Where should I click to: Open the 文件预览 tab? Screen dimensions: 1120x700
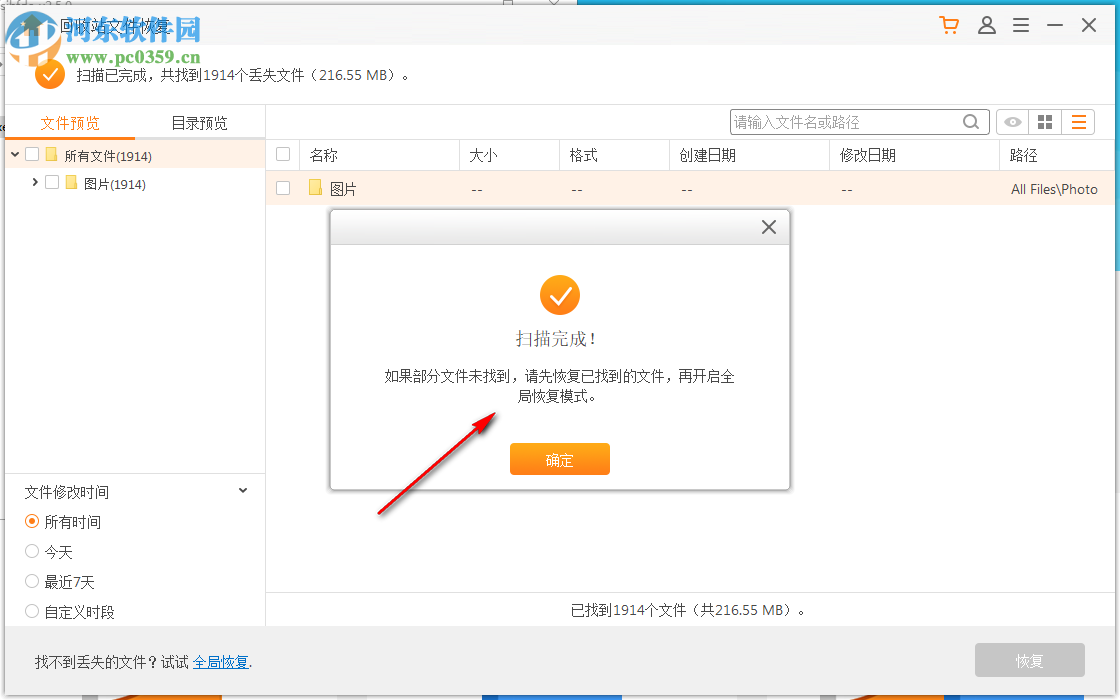point(69,122)
